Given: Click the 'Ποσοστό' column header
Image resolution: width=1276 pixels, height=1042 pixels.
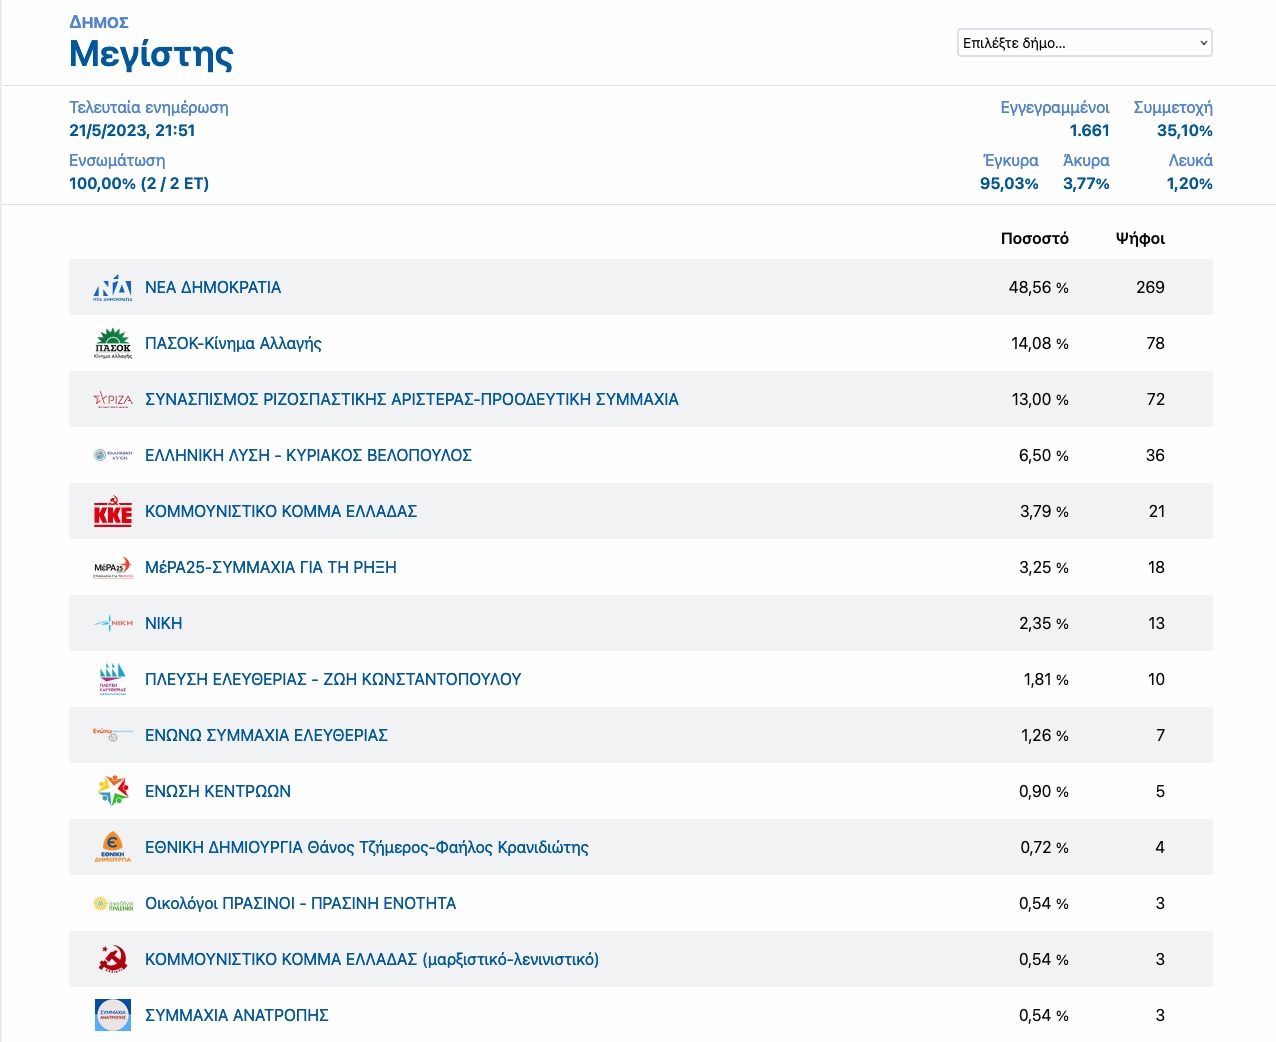Looking at the screenshot, I should [1035, 238].
